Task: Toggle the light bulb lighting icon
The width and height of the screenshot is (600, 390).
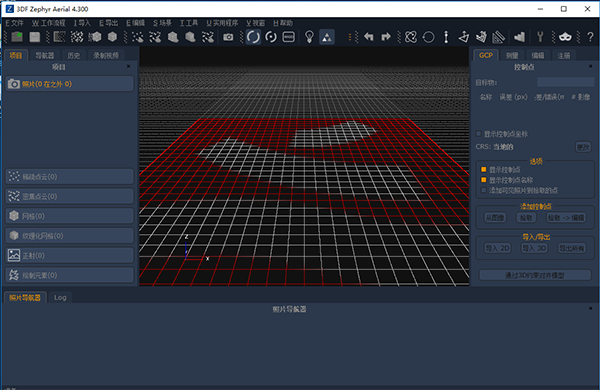Action: click(x=309, y=37)
